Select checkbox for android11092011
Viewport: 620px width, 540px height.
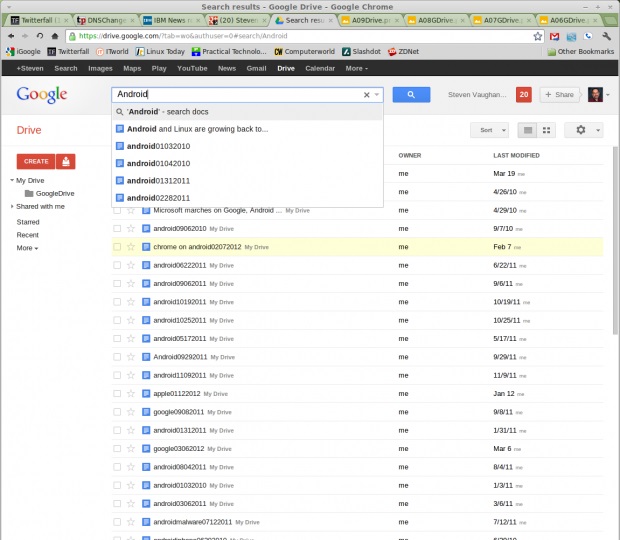click(117, 375)
